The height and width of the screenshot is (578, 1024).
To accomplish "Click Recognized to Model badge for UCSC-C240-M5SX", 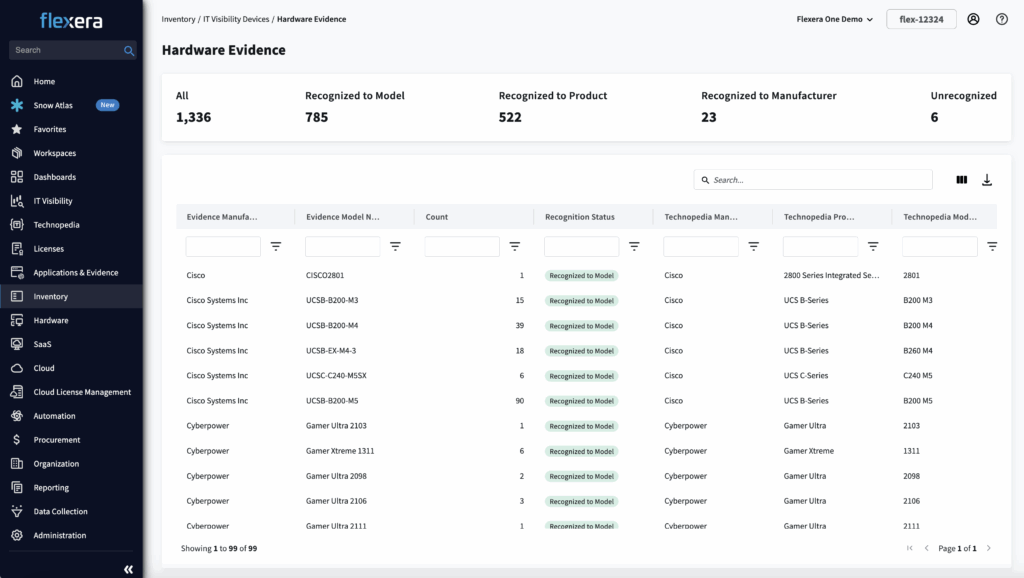I will pyautogui.click(x=581, y=376).
